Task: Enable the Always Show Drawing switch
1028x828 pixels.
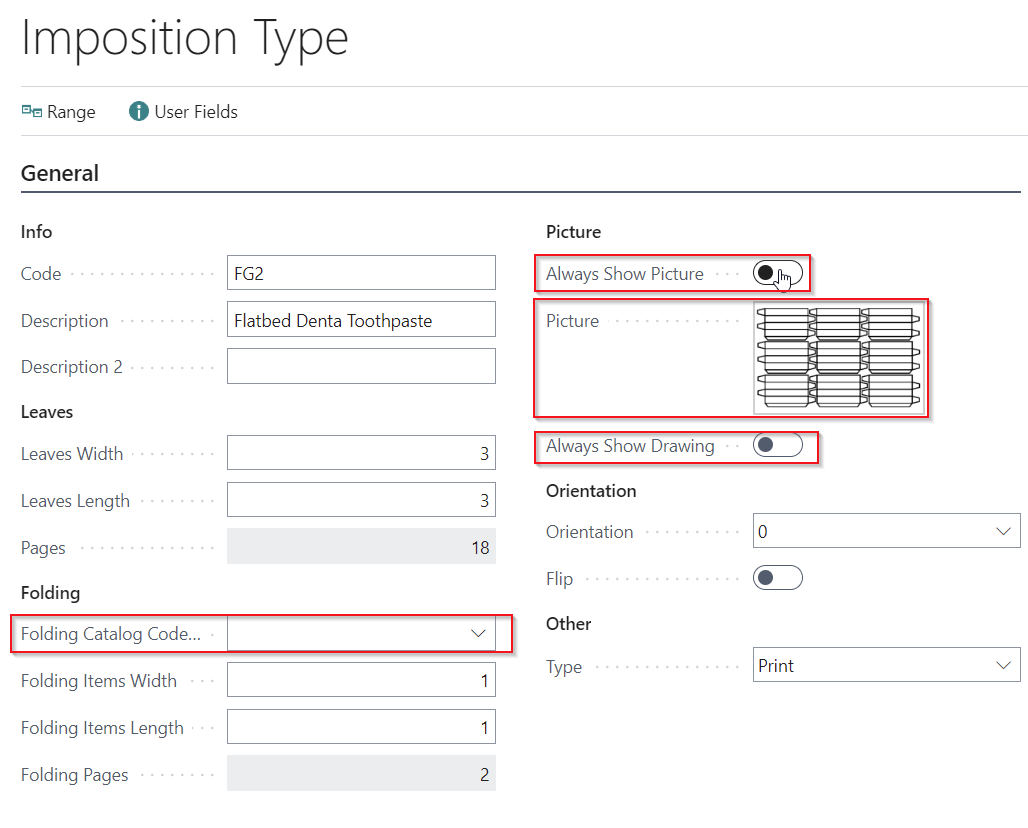Action: point(777,446)
